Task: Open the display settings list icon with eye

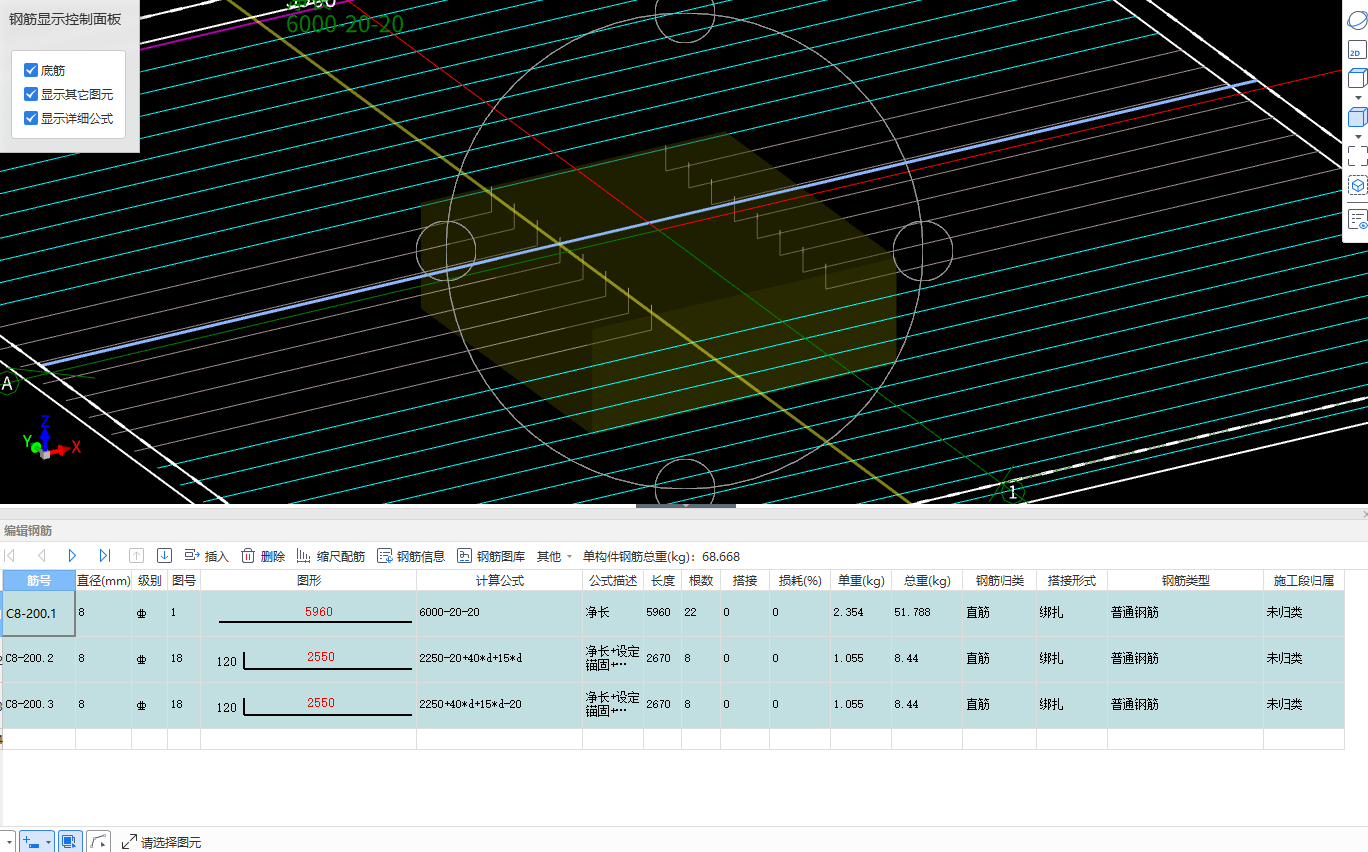Action: [x=1357, y=219]
